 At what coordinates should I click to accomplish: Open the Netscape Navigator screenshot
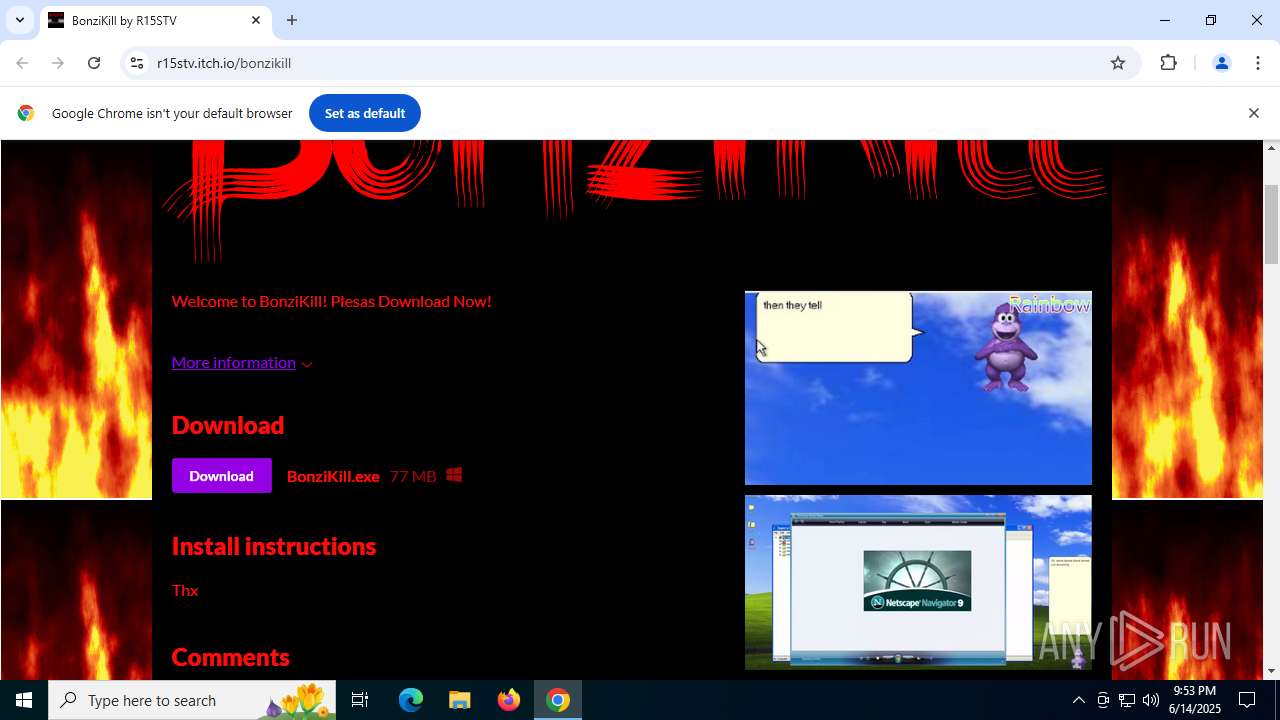[x=918, y=582]
